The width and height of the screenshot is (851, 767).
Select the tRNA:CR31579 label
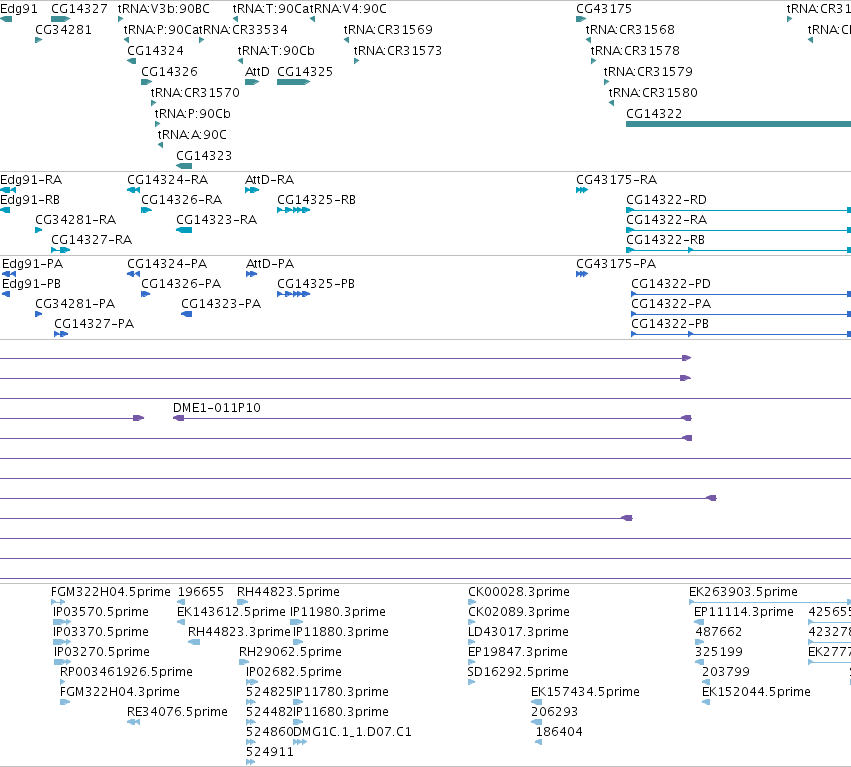coord(648,72)
